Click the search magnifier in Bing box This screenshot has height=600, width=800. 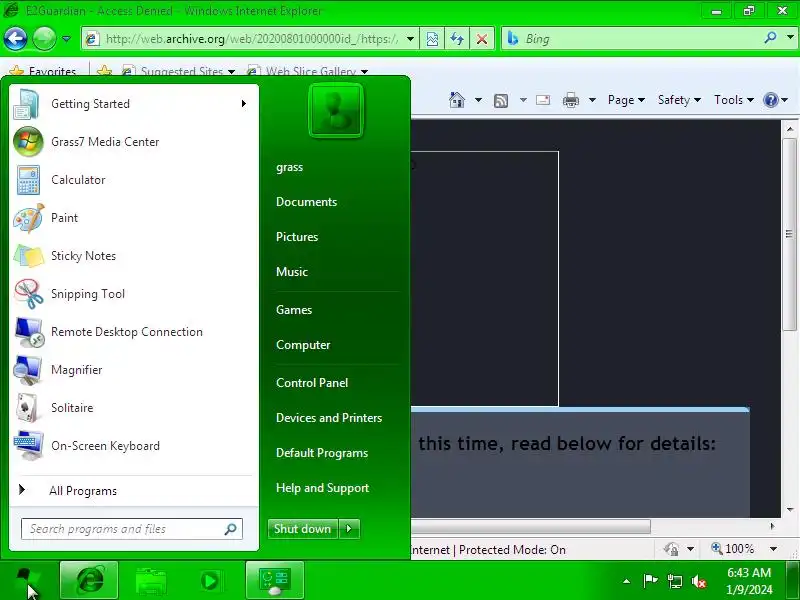770,38
